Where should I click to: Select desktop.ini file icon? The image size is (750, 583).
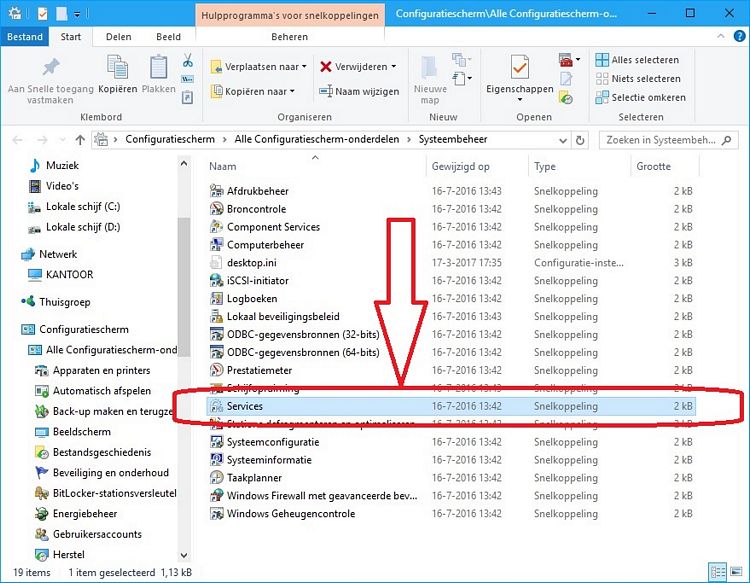click(216, 263)
